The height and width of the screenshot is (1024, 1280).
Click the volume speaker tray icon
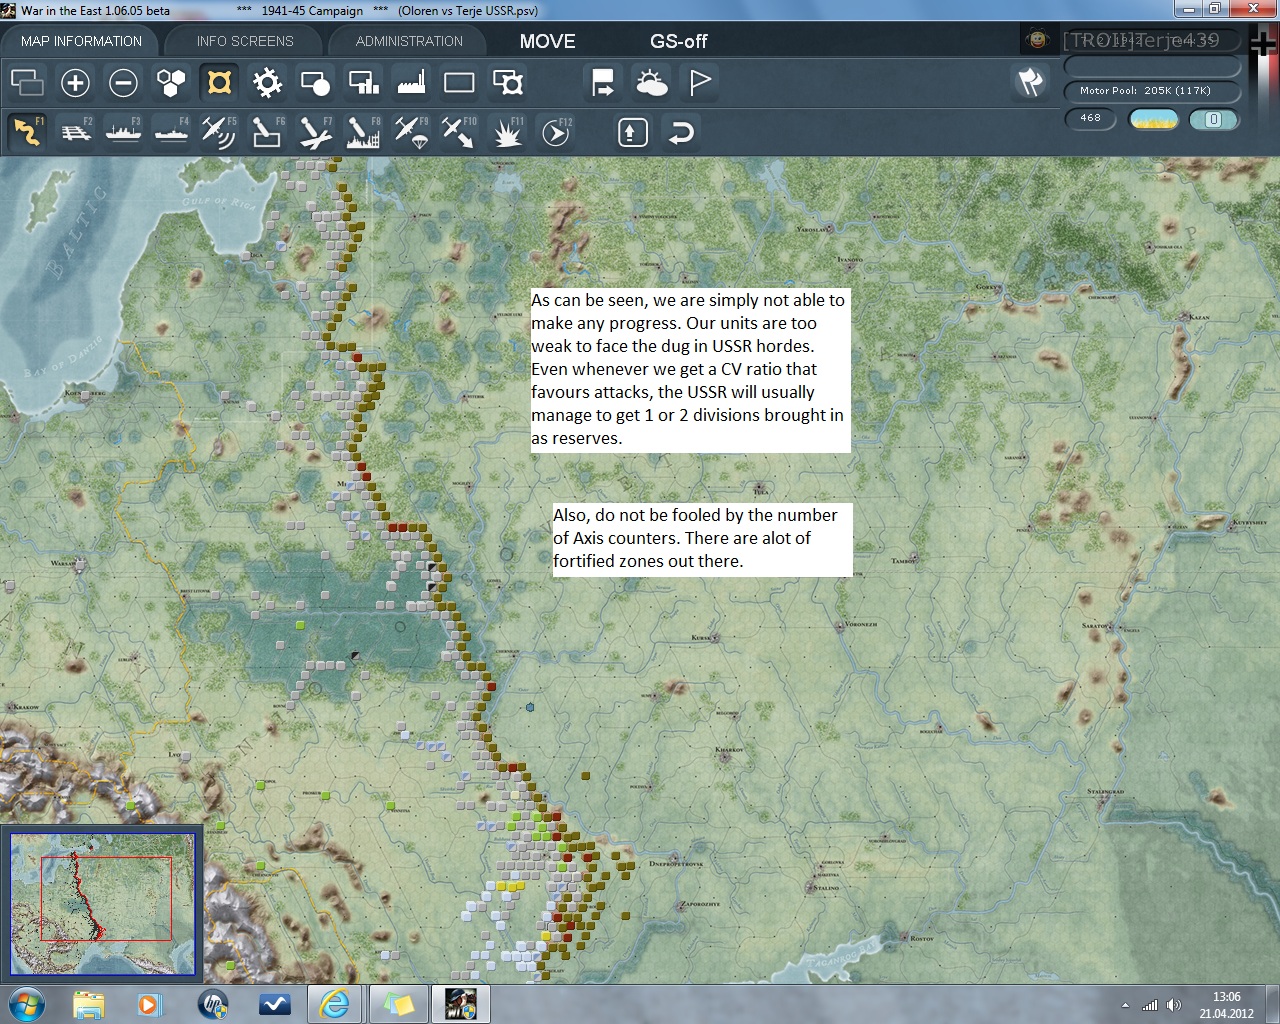[1174, 1005]
